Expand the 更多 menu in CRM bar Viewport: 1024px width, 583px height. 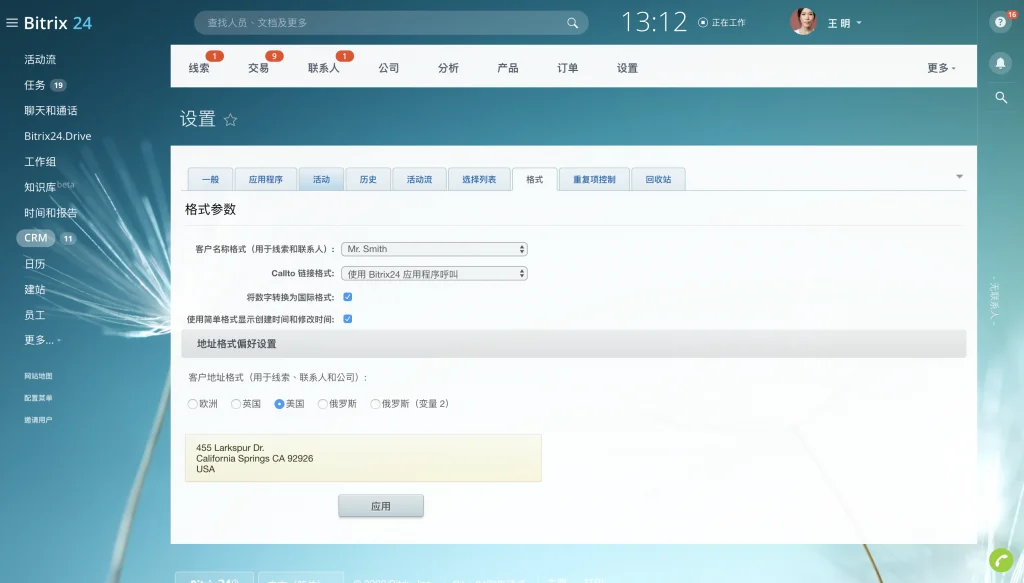(941, 68)
